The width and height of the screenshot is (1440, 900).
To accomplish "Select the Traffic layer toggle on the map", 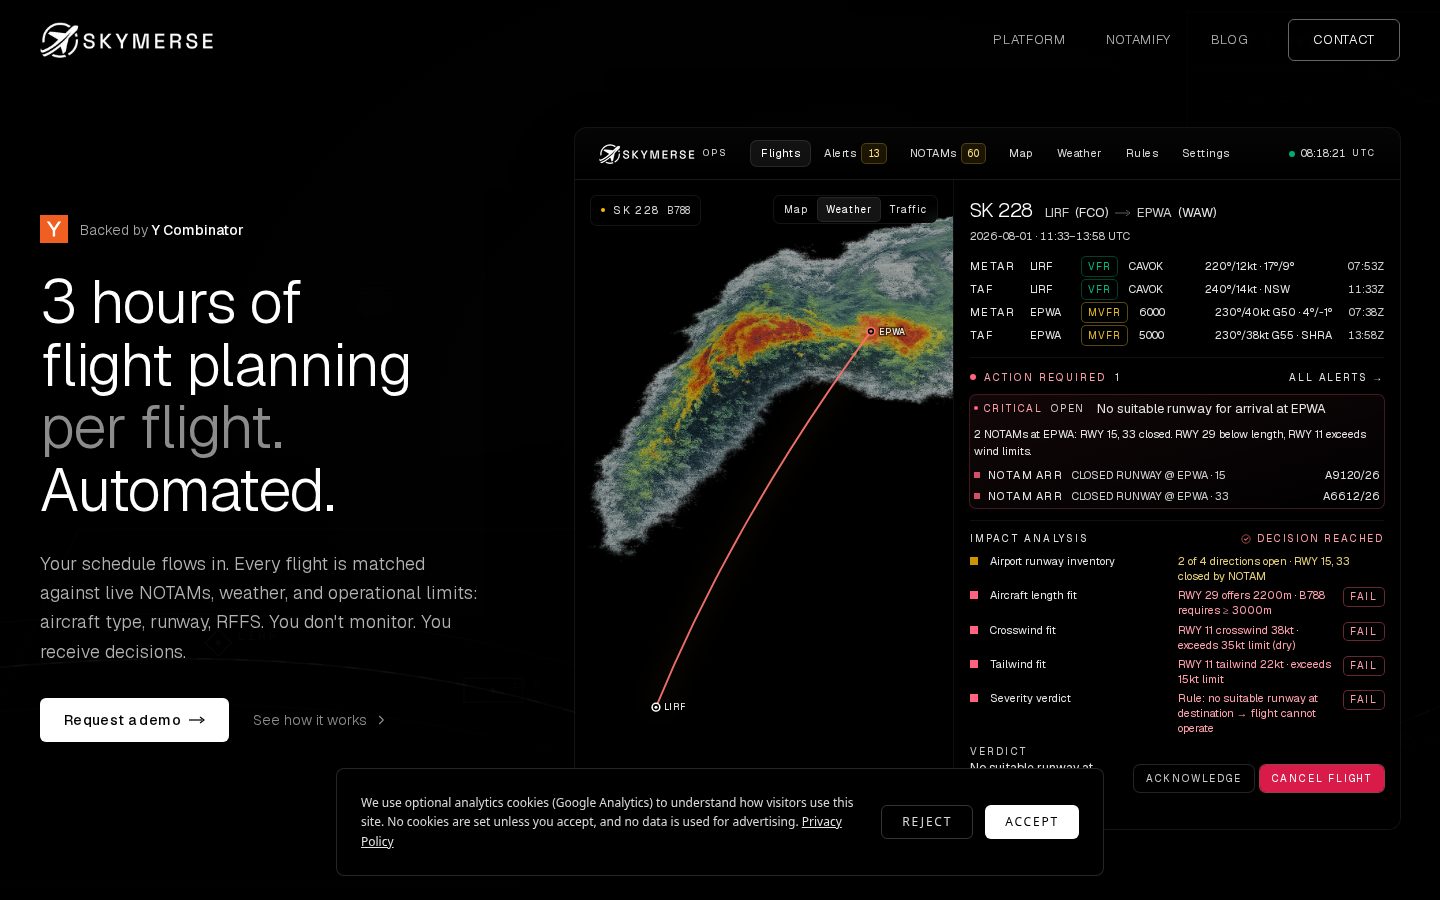I will point(908,209).
